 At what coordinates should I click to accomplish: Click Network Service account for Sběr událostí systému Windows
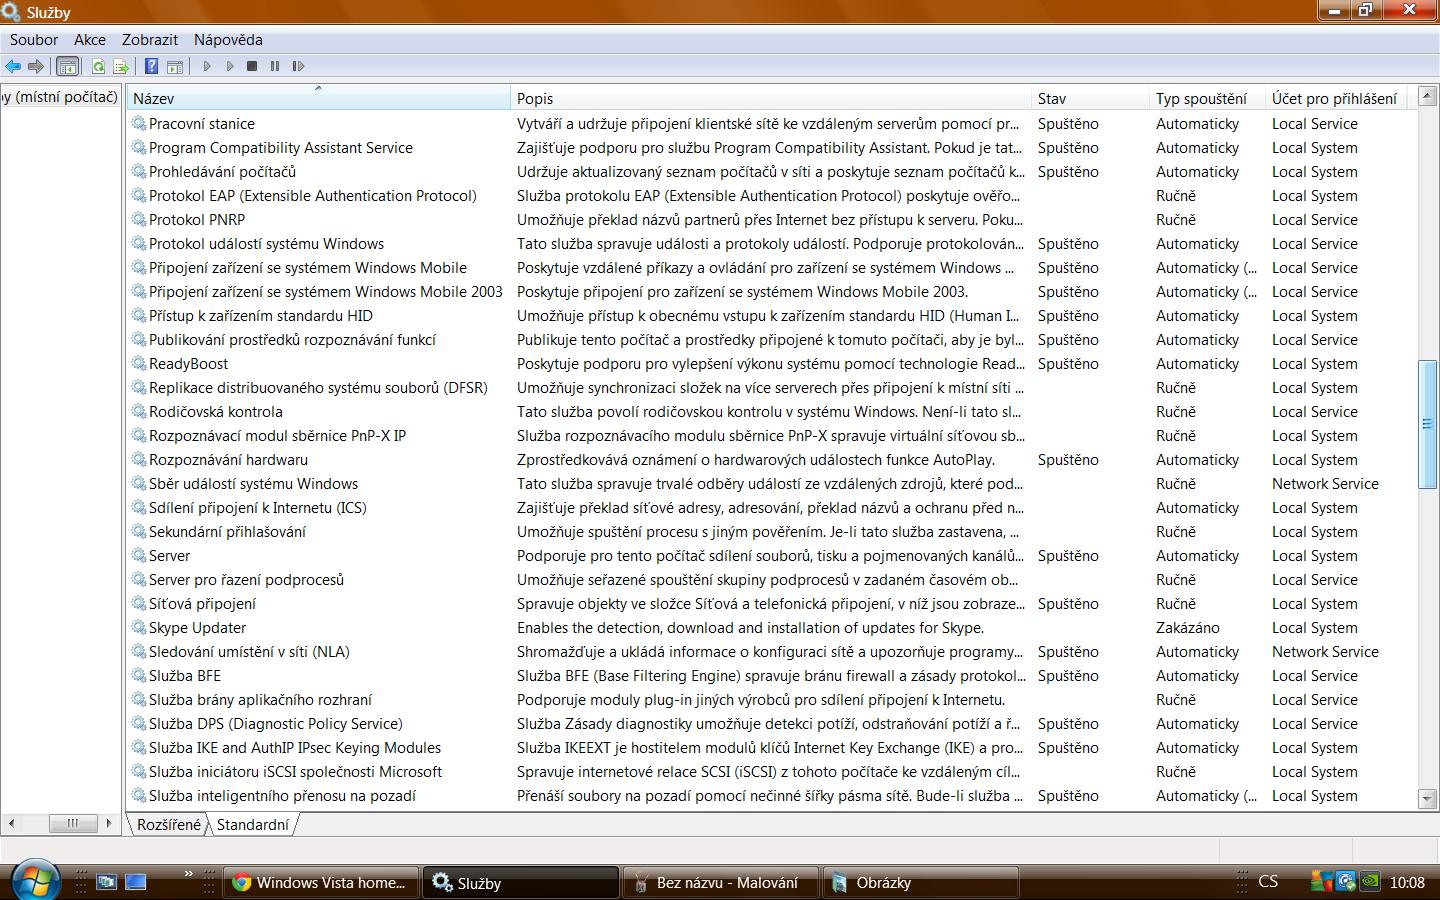(x=1325, y=484)
